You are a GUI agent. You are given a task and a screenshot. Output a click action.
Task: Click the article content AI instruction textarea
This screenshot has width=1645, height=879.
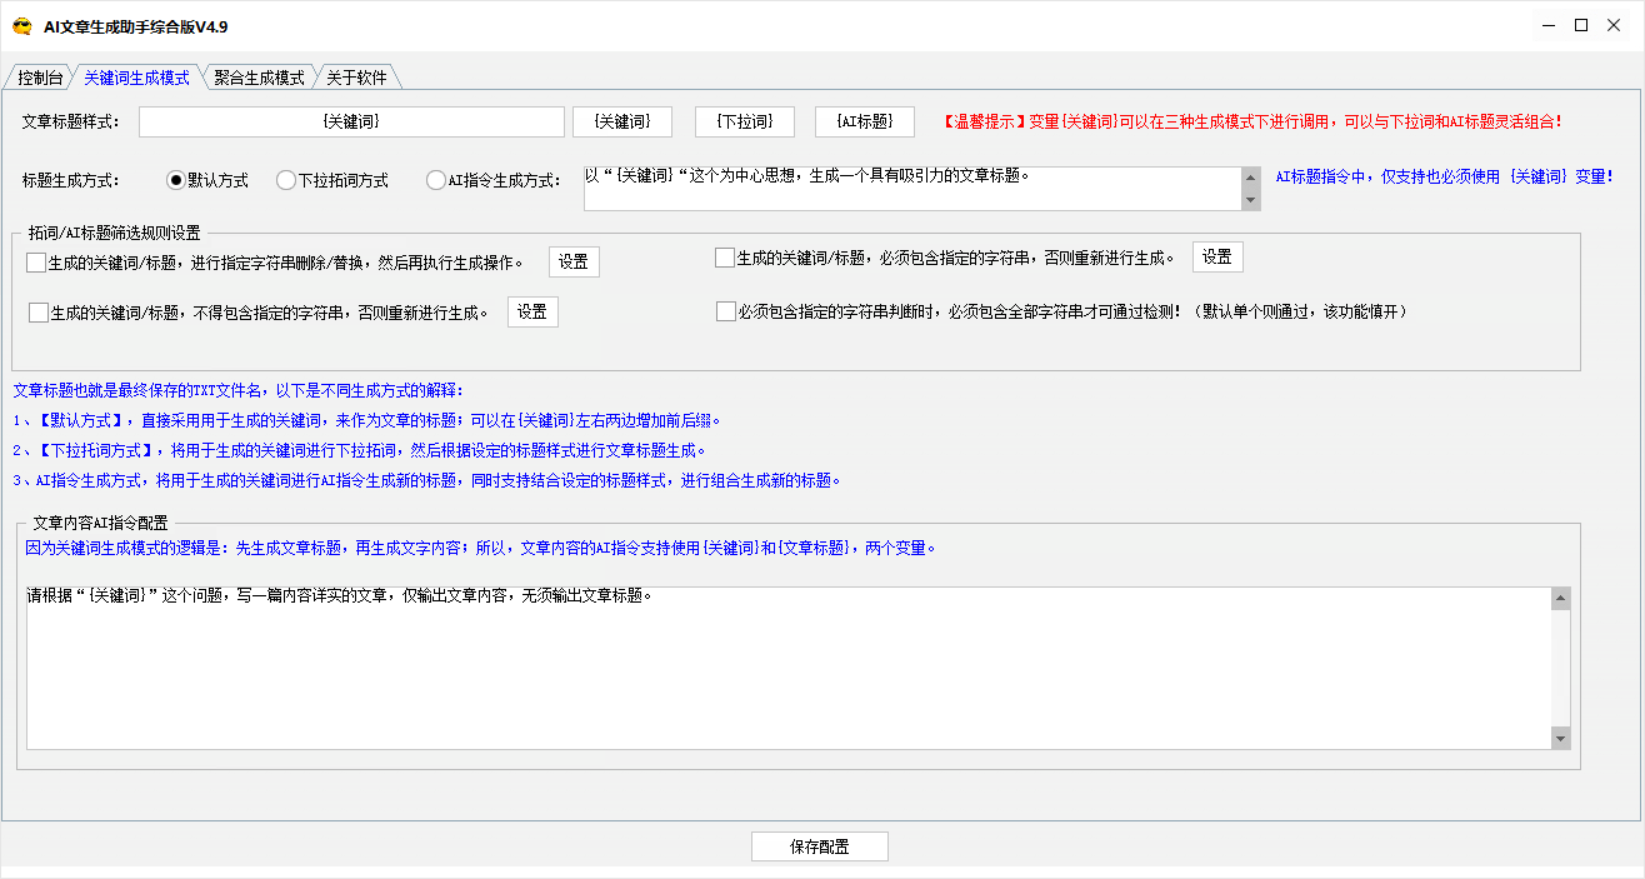tap(789, 668)
